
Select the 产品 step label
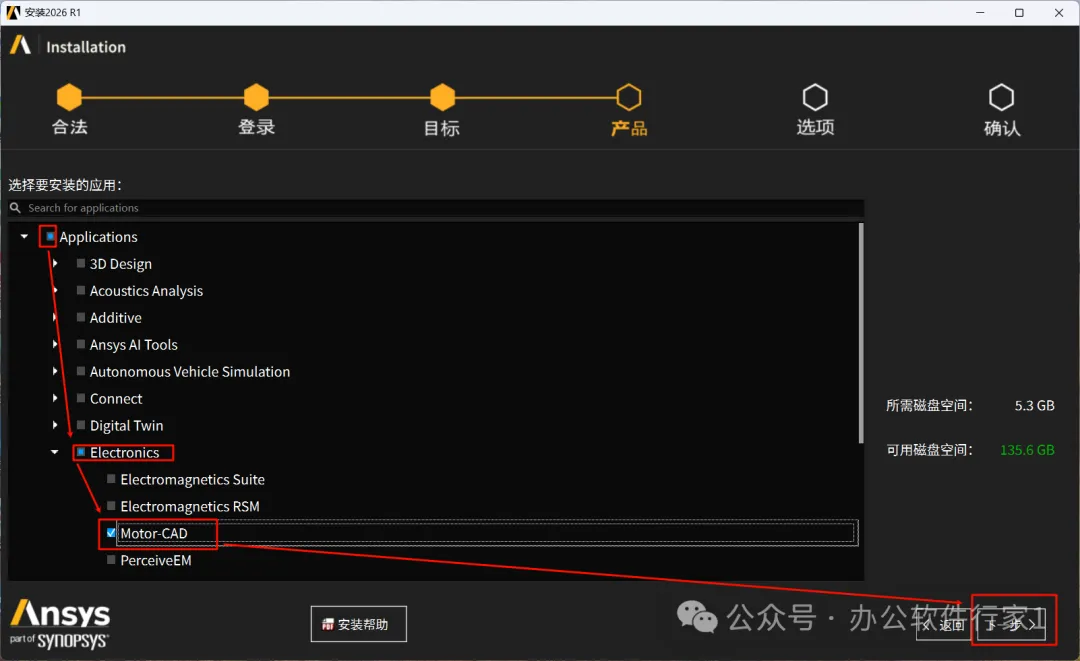pos(629,128)
